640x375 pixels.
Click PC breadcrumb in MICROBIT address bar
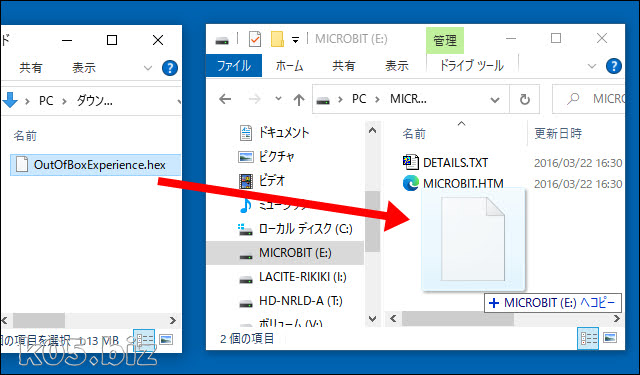[359, 99]
